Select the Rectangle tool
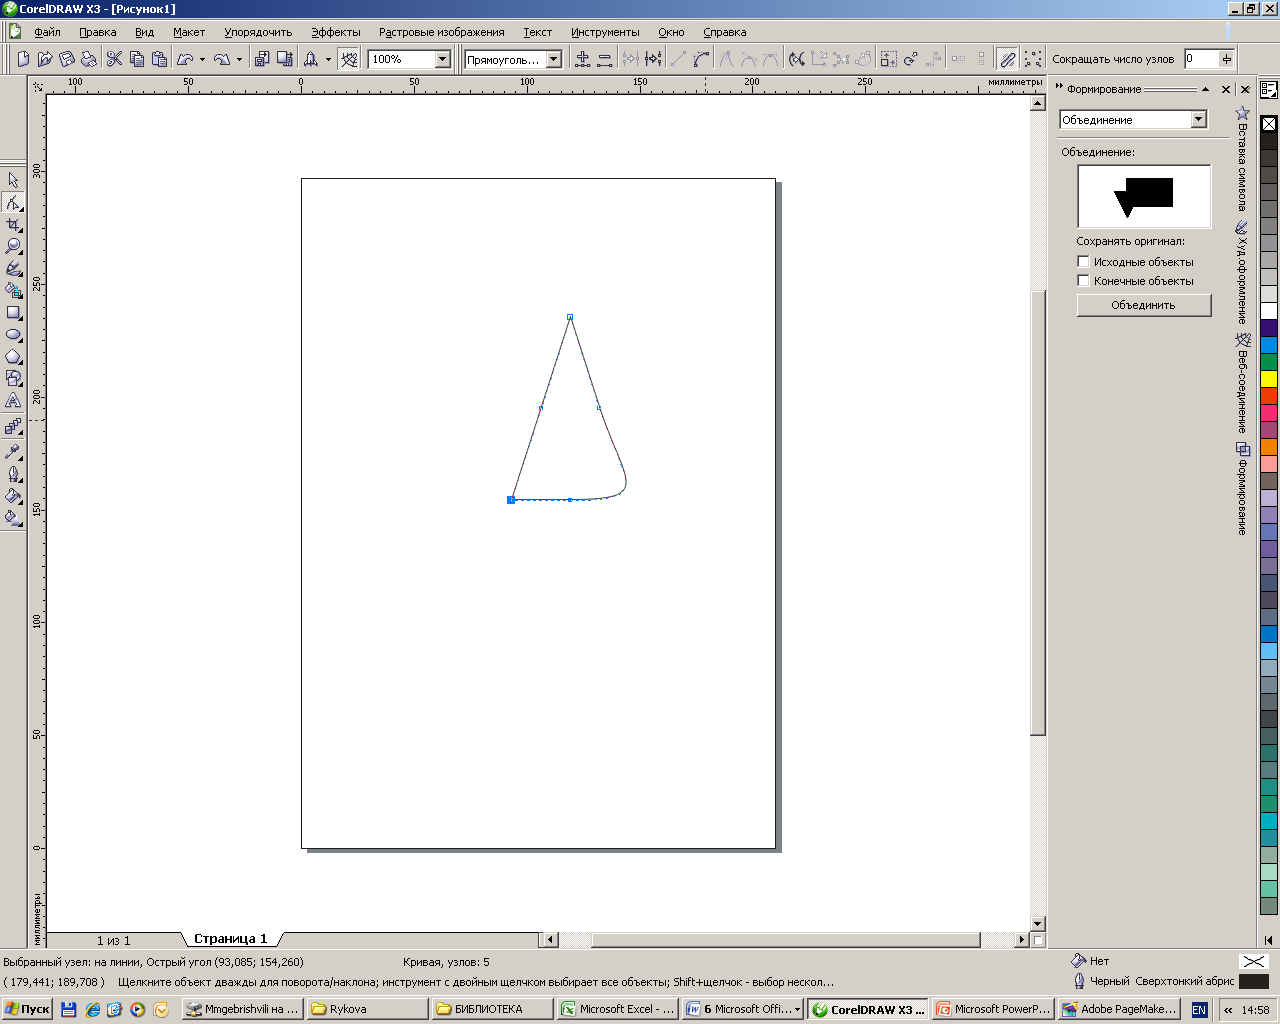This screenshot has width=1280, height=1024. 13,312
